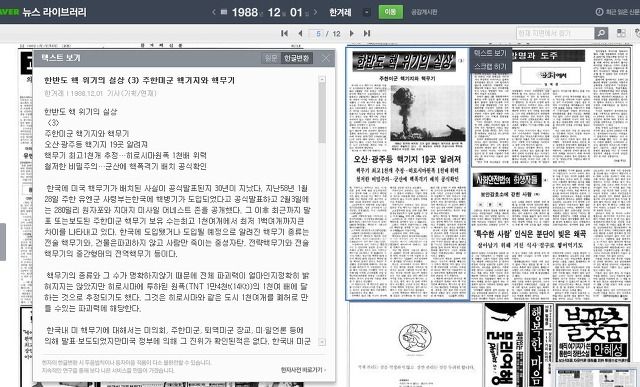This screenshot has height=387, width=640.
Task: Go to the next date with the right chevron
Action: (315, 12)
